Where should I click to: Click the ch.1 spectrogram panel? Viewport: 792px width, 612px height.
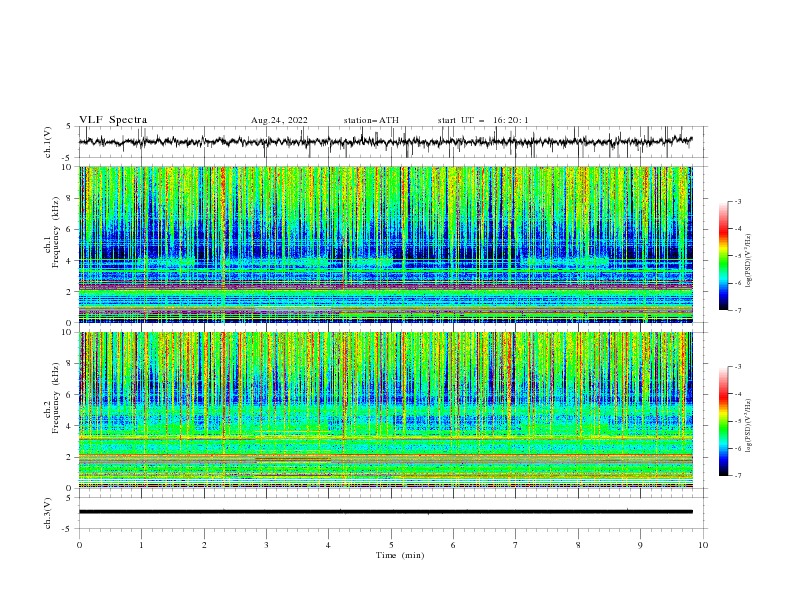click(386, 244)
